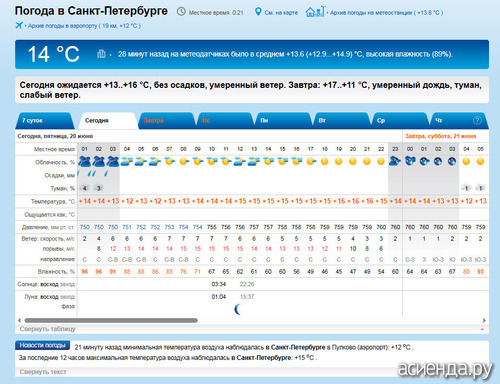Viewport: 500px width, 384px height.
Task: Click the right scroll arrow of table
Action: pyautogui.click(x=484, y=320)
